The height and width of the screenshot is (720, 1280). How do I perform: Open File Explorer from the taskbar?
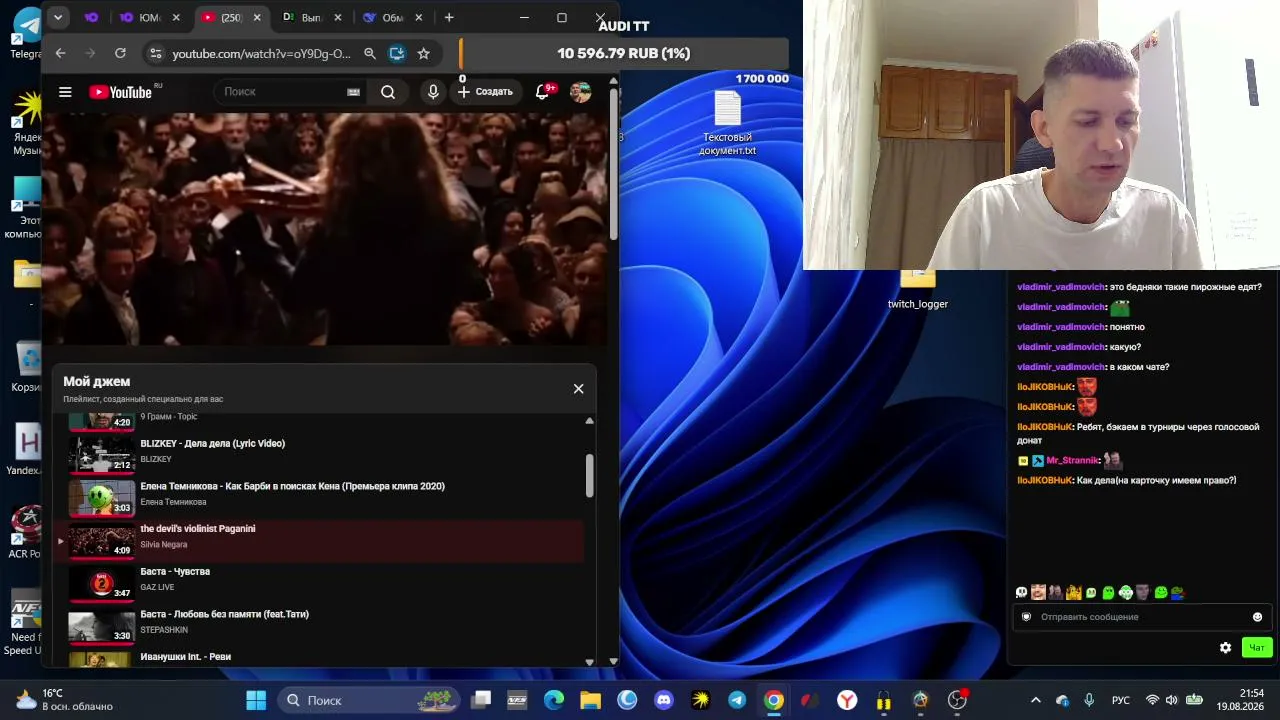[x=590, y=700]
